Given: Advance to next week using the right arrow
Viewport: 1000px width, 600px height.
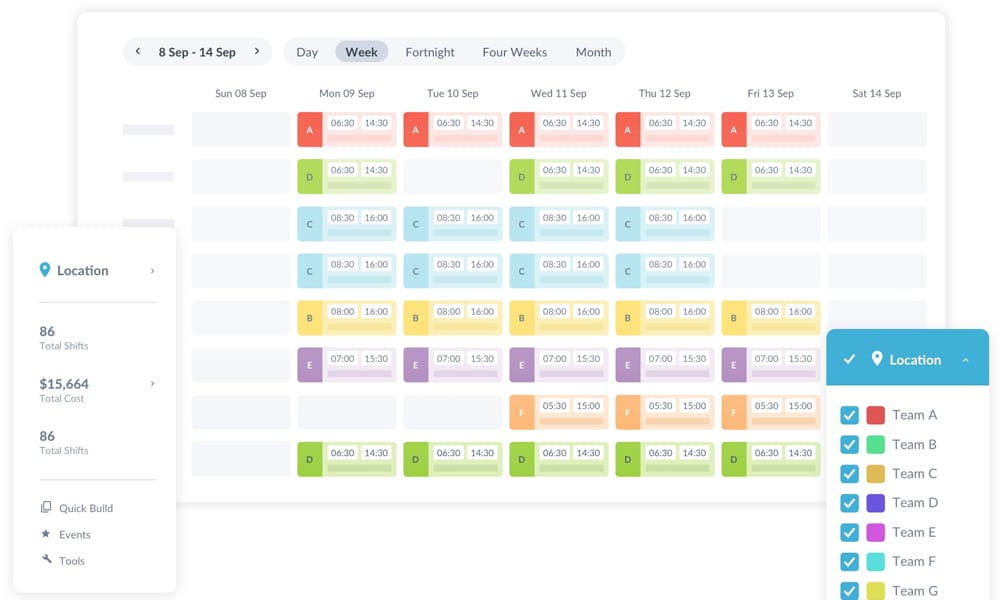Looking at the screenshot, I should [257, 50].
